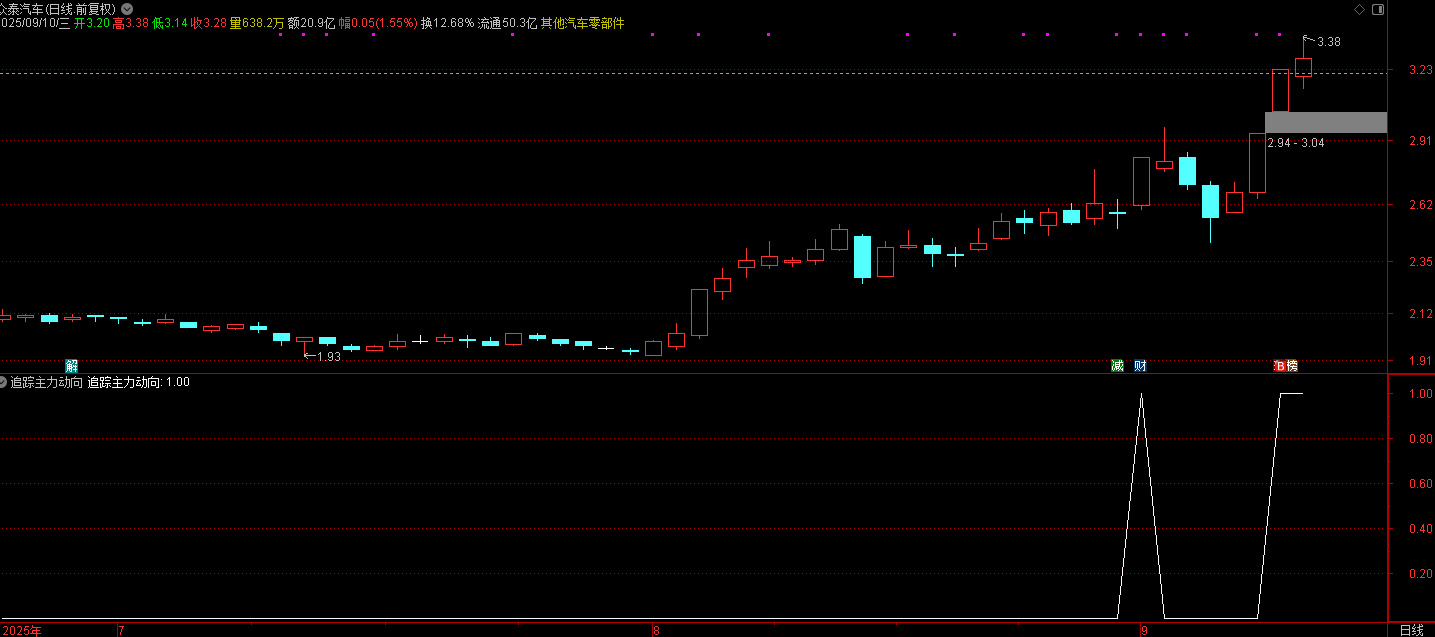The height and width of the screenshot is (637, 1435).
Task: Click the month 8 time axis marker
Action: (656, 631)
